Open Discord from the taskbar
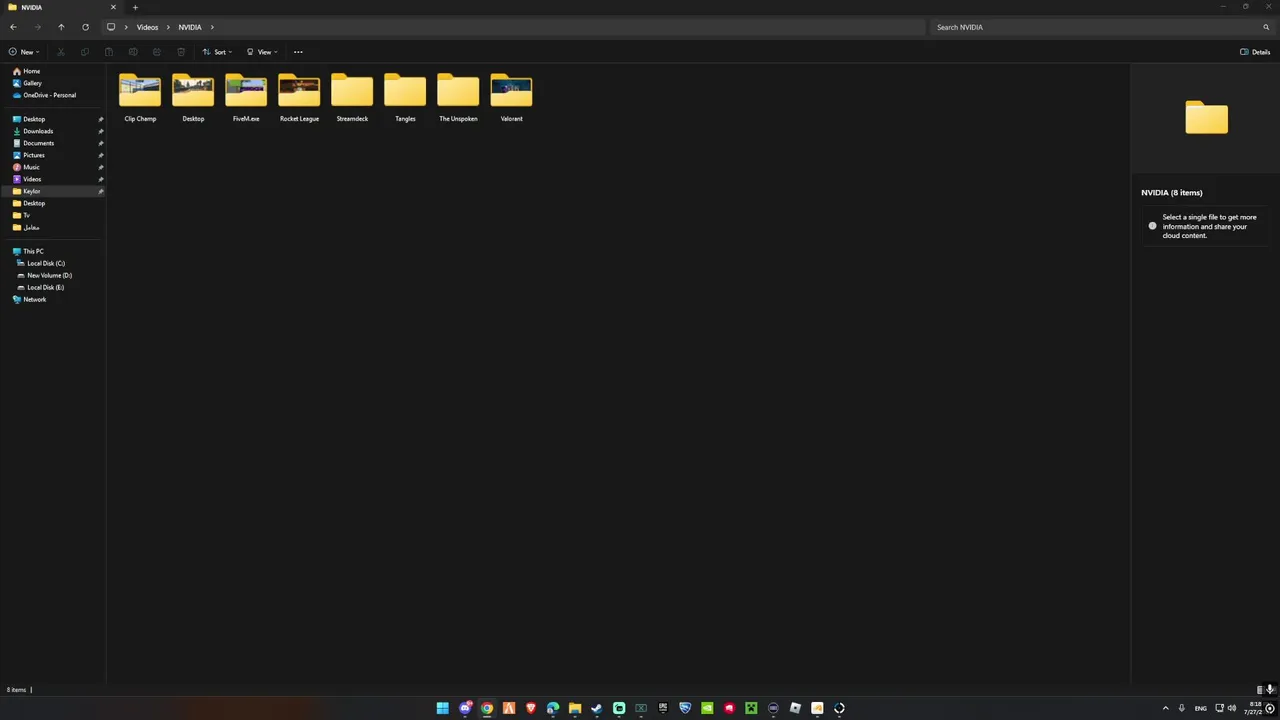 465,708
